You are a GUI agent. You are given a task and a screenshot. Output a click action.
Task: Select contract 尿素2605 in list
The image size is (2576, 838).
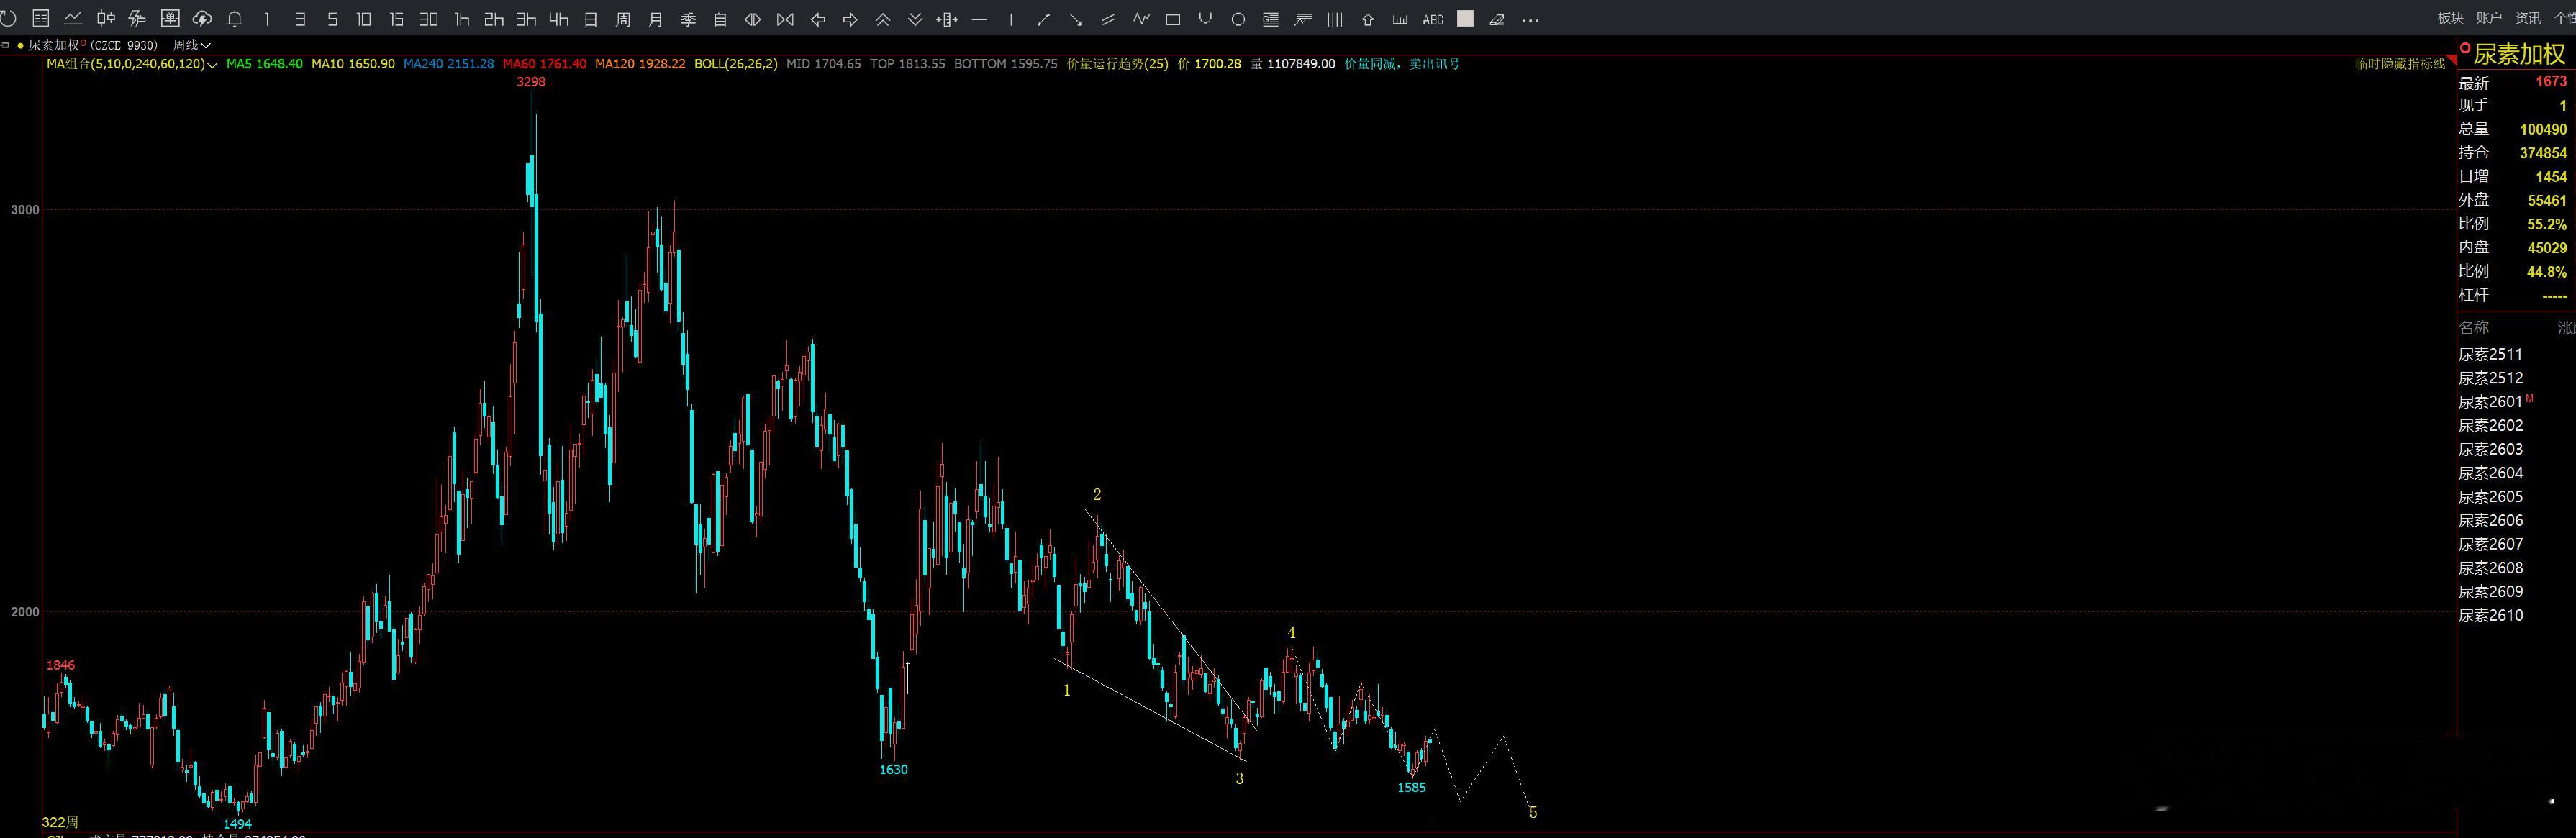(x=2490, y=497)
